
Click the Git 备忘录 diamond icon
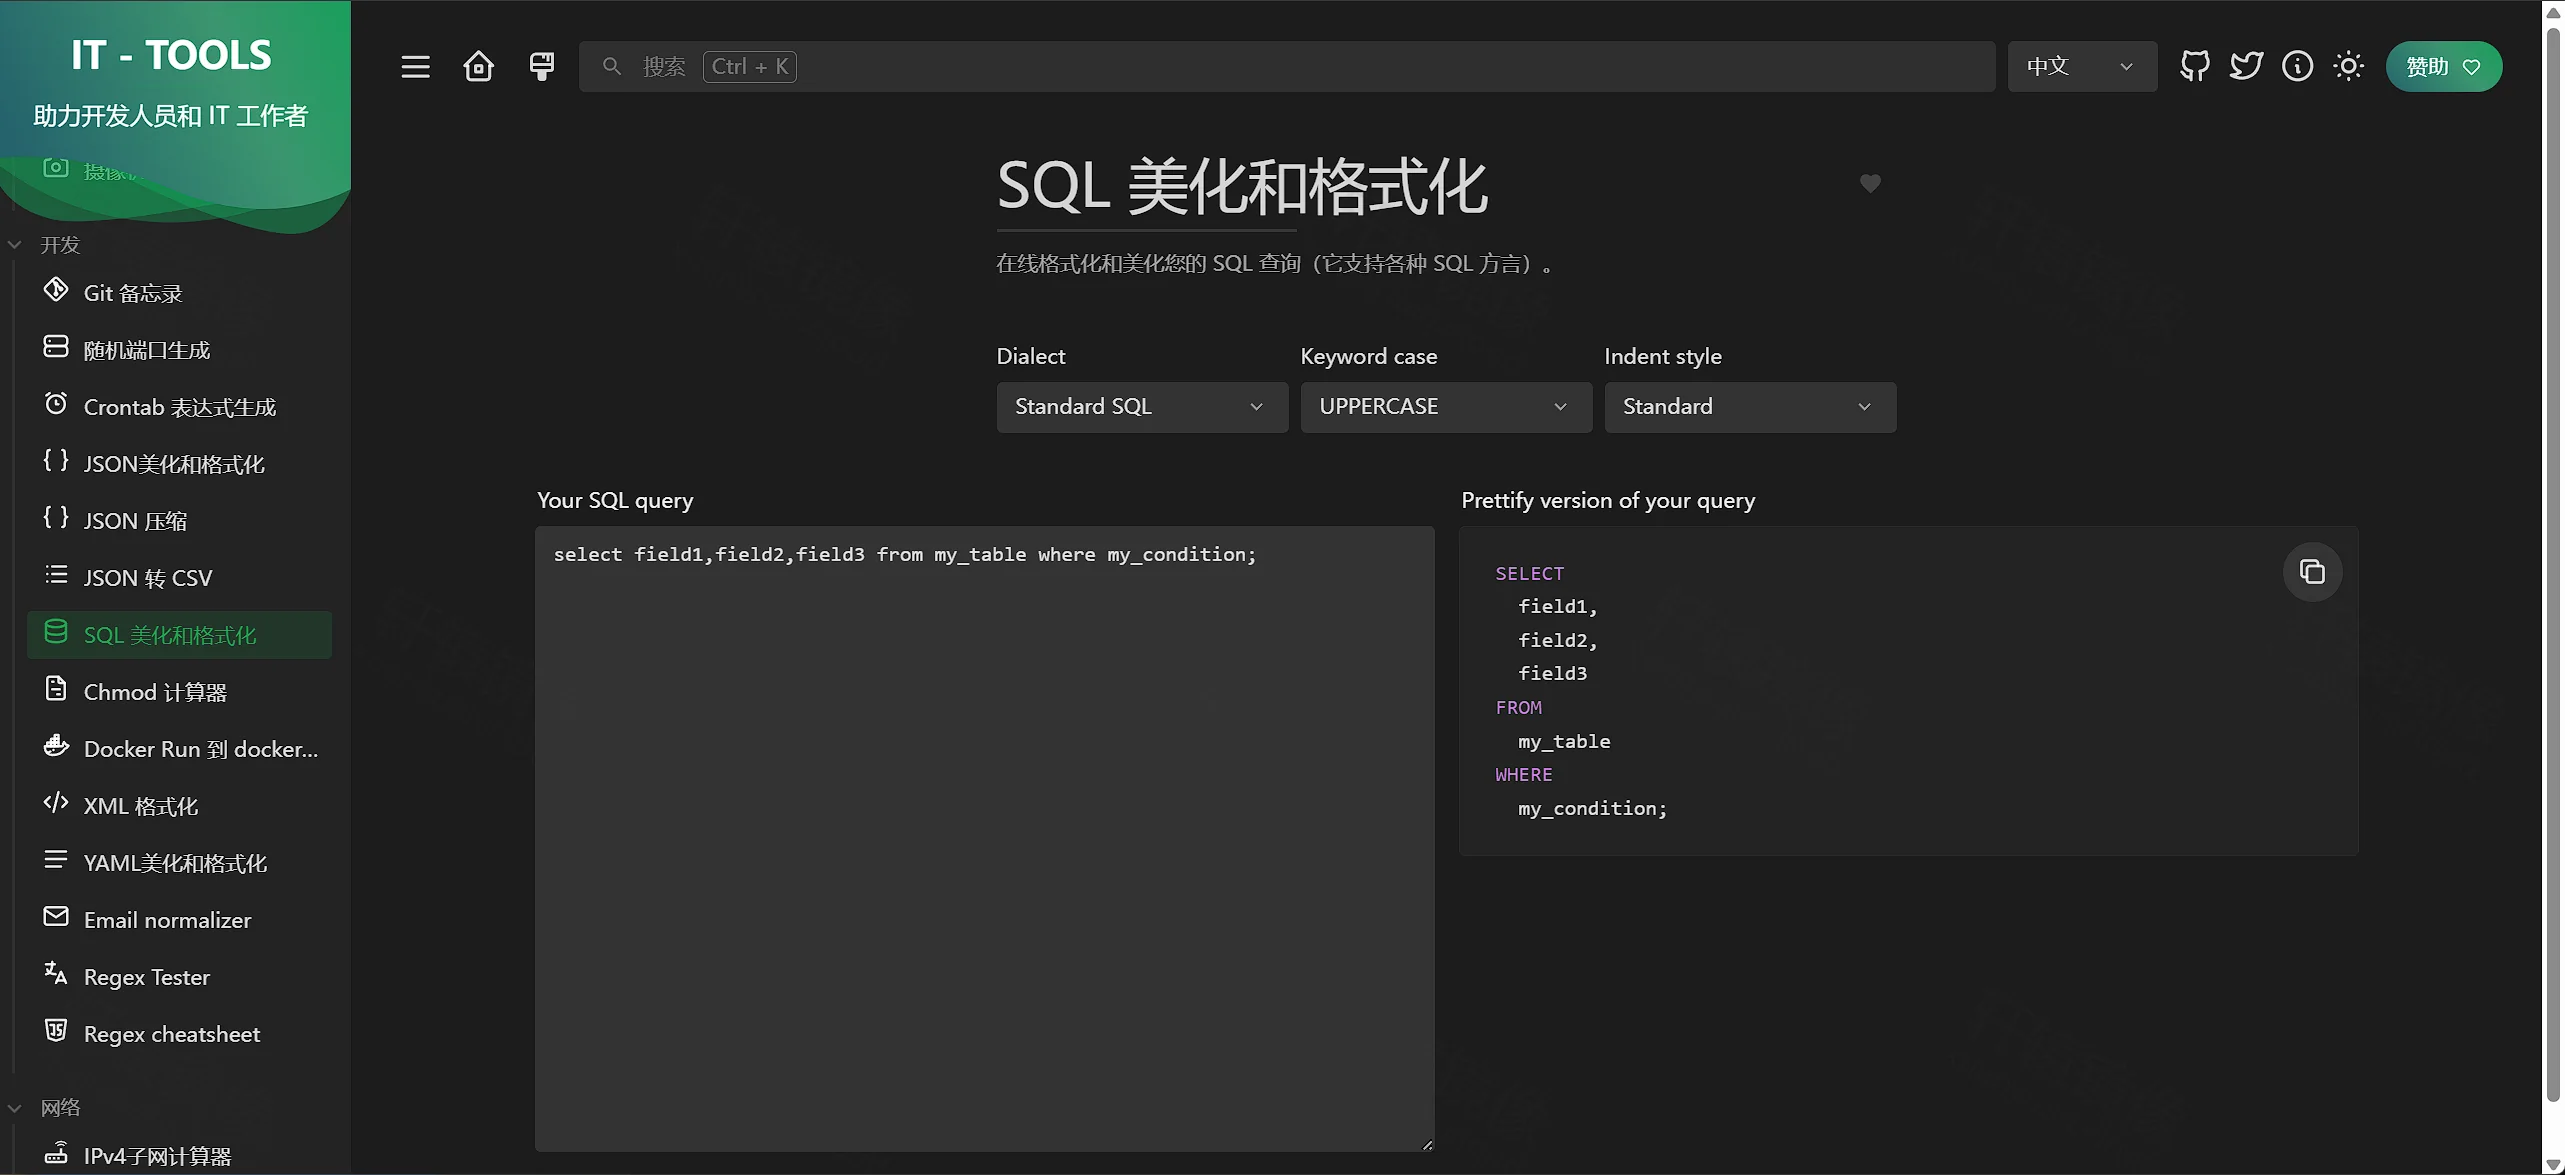[x=56, y=290]
